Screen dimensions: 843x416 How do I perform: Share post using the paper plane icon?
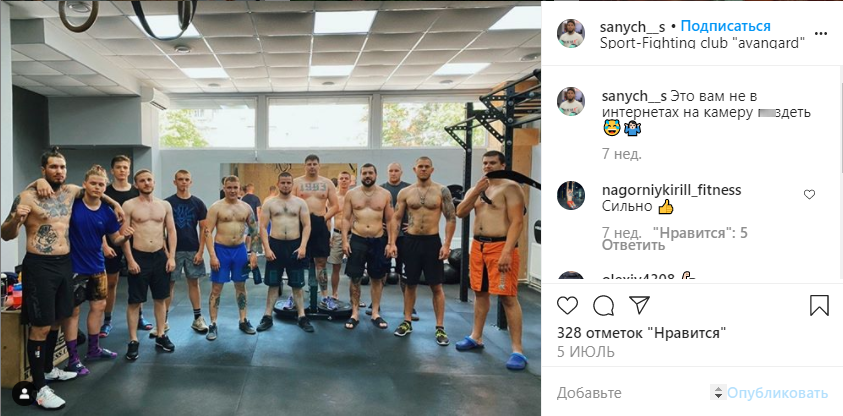coord(639,305)
